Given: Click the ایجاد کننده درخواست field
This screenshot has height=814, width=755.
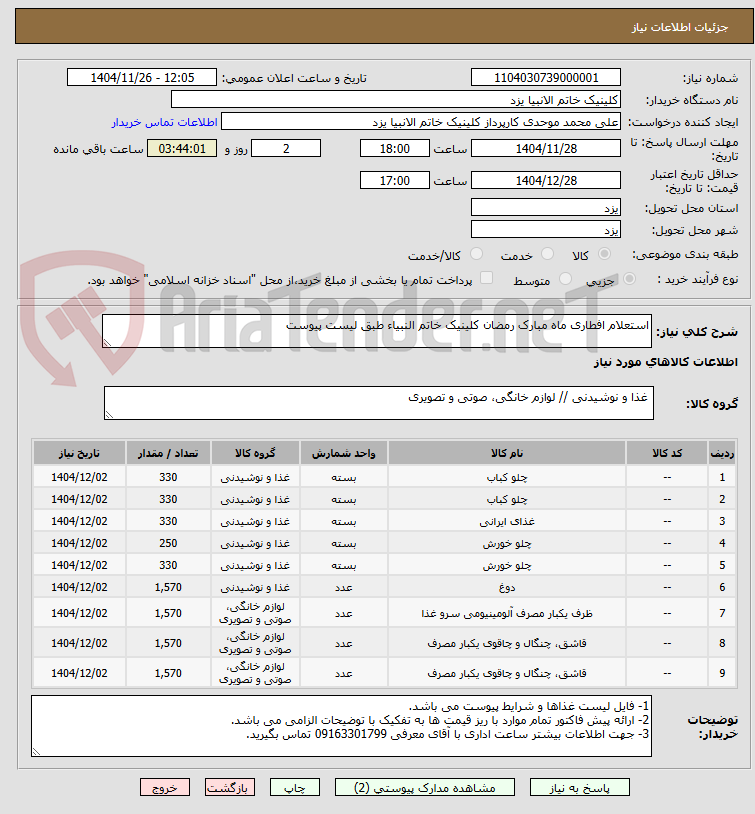Looking at the screenshot, I should pos(421,122).
